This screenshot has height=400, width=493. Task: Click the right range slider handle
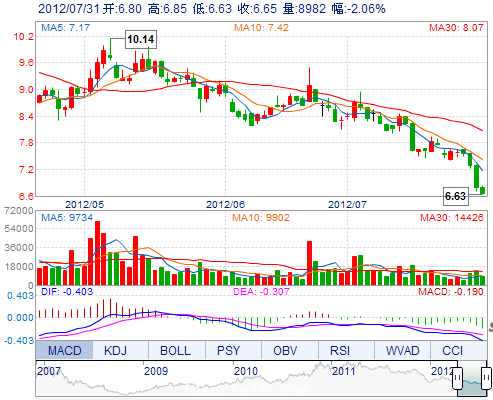tap(486, 378)
